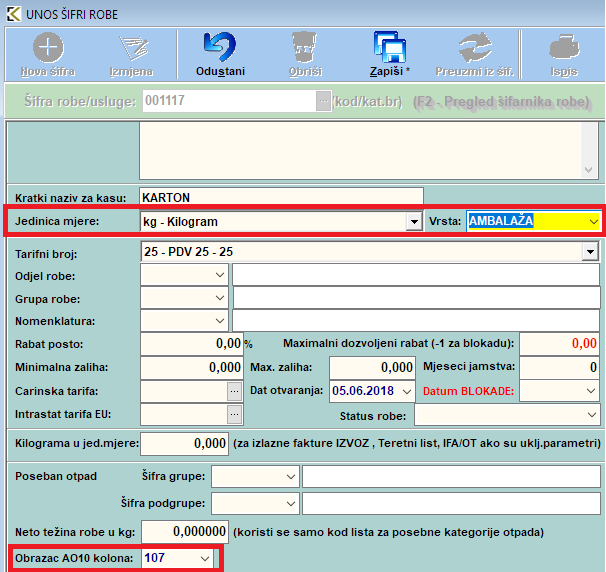Click the Intrastat tarifa EU text field
The width and height of the screenshot is (606, 572).
184,414
